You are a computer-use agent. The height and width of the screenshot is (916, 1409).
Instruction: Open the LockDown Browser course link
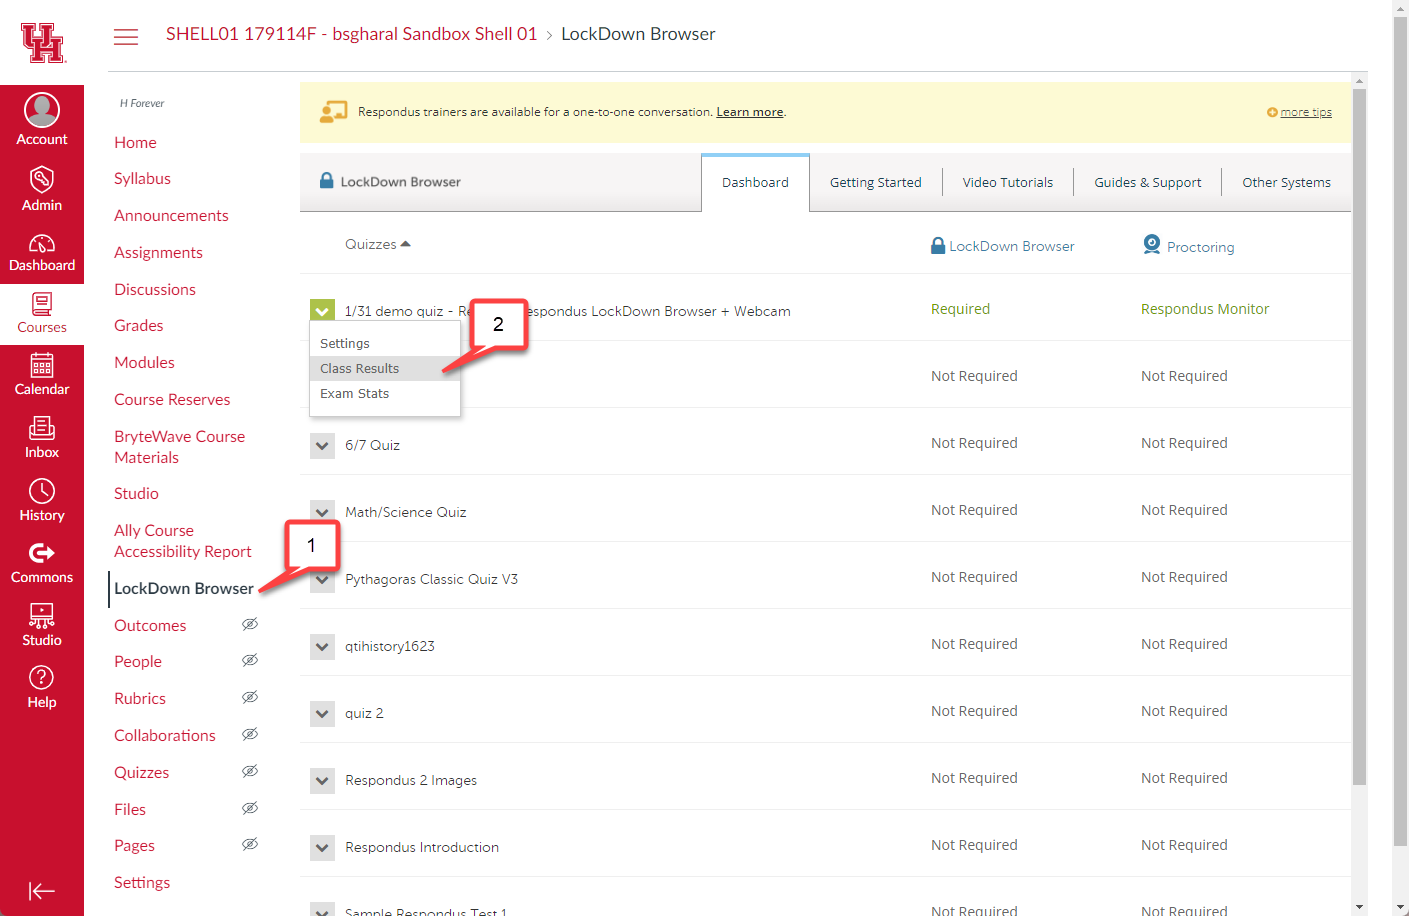183,588
